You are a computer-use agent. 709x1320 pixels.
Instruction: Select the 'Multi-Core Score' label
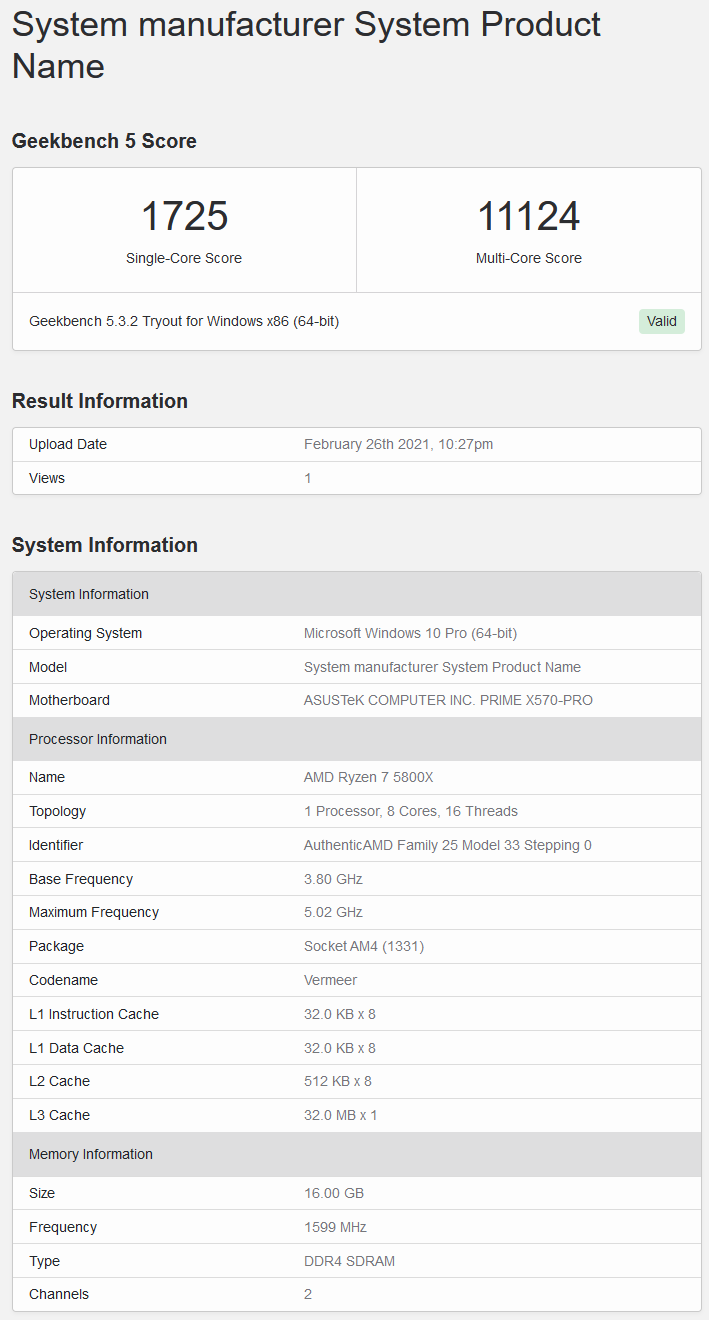[529, 258]
